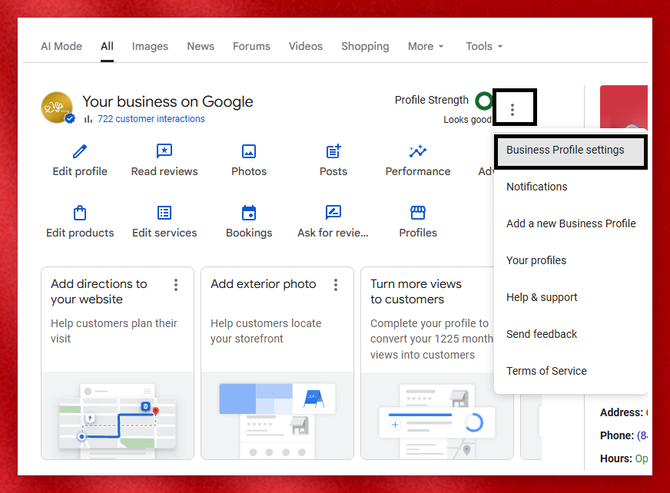Open the Forums tab

pos(251,46)
